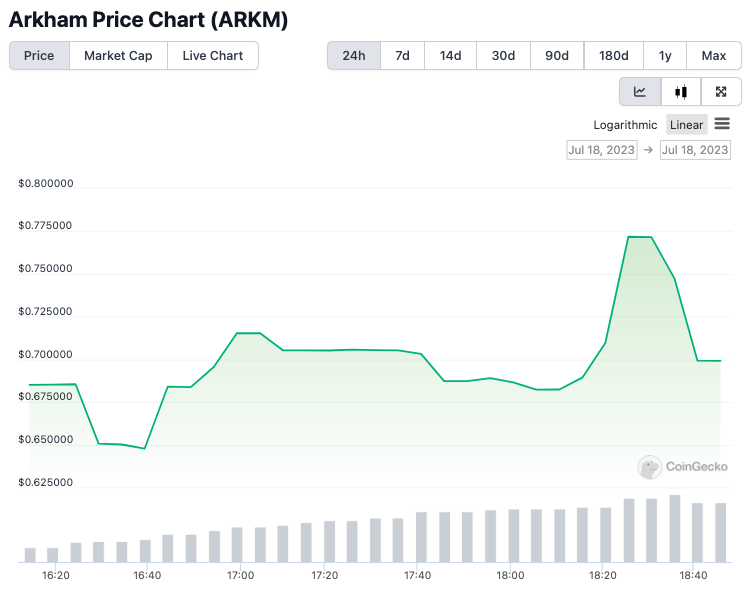Enable Logarithmic scale
This screenshot has height=595, width=755.
(625, 125)
